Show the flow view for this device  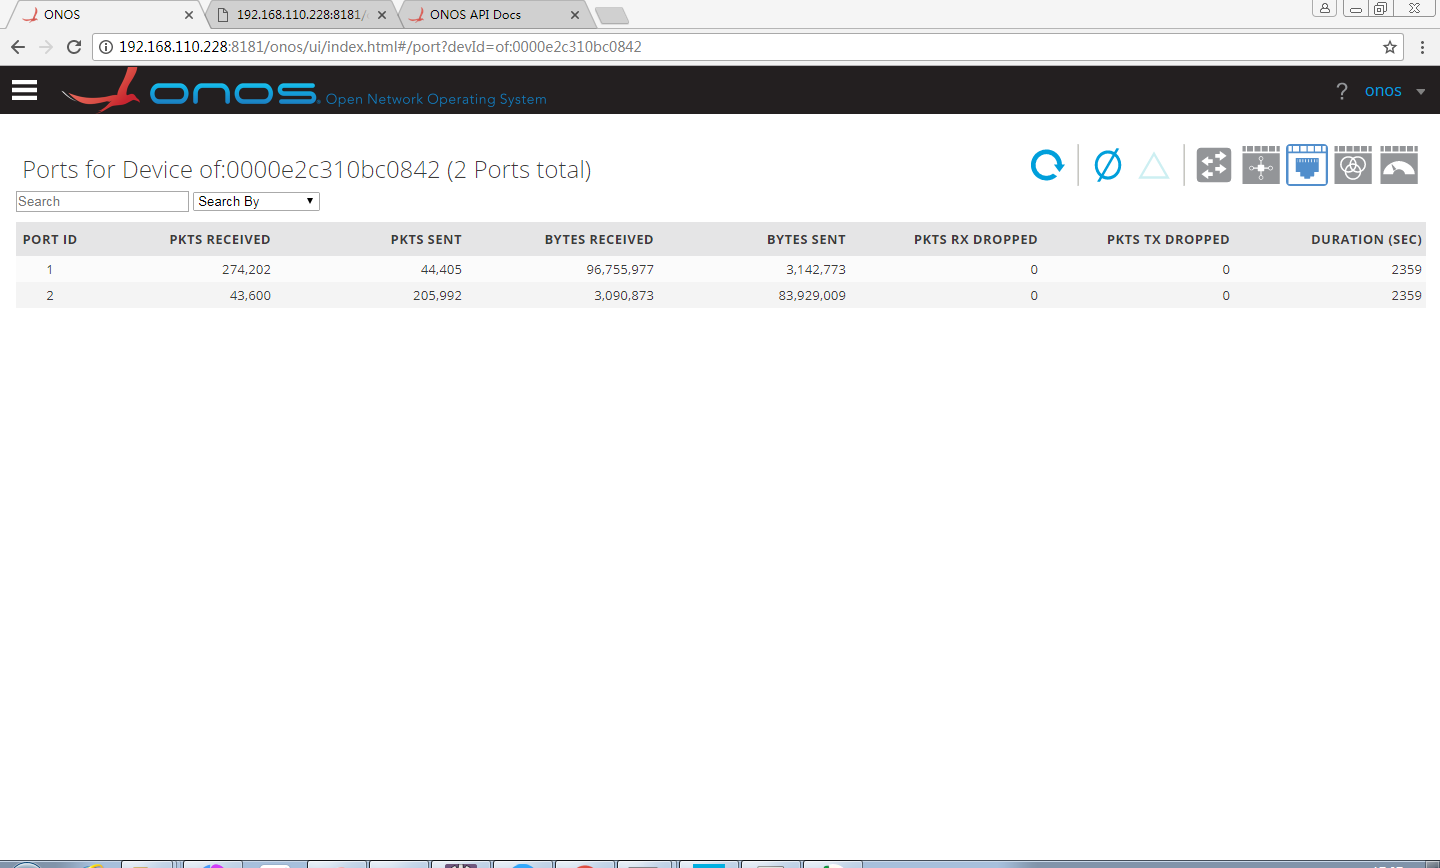coord(1261,165)
